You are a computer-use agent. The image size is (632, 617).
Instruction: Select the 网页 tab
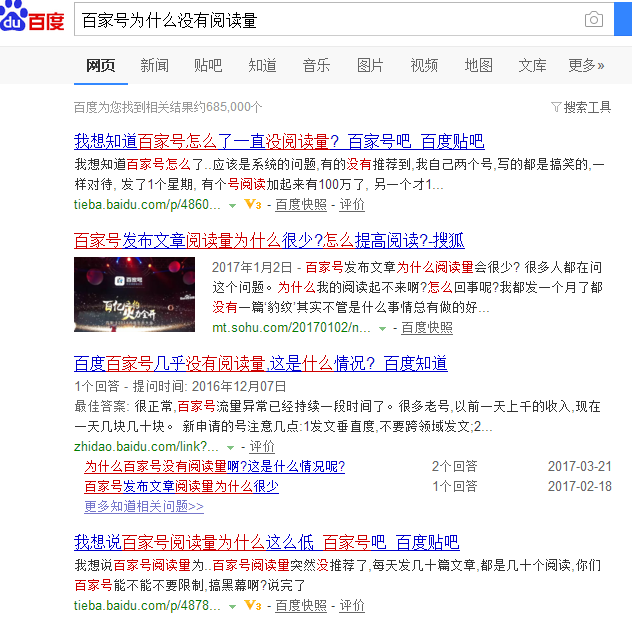[101, 65]
